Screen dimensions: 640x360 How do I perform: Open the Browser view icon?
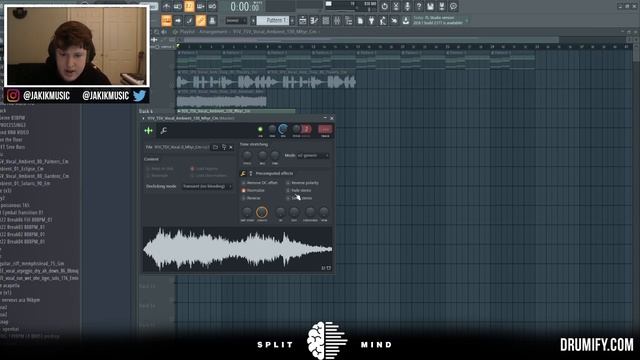click(349, 20)
